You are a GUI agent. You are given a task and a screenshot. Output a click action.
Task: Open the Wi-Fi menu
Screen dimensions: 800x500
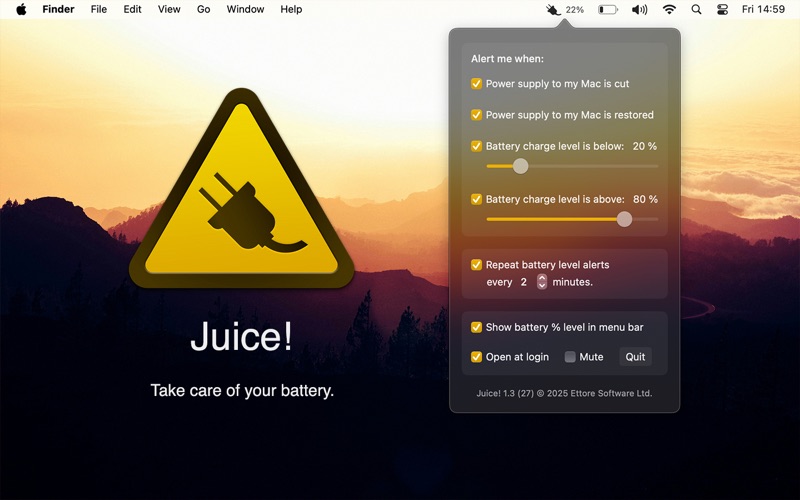coord(669,9)
